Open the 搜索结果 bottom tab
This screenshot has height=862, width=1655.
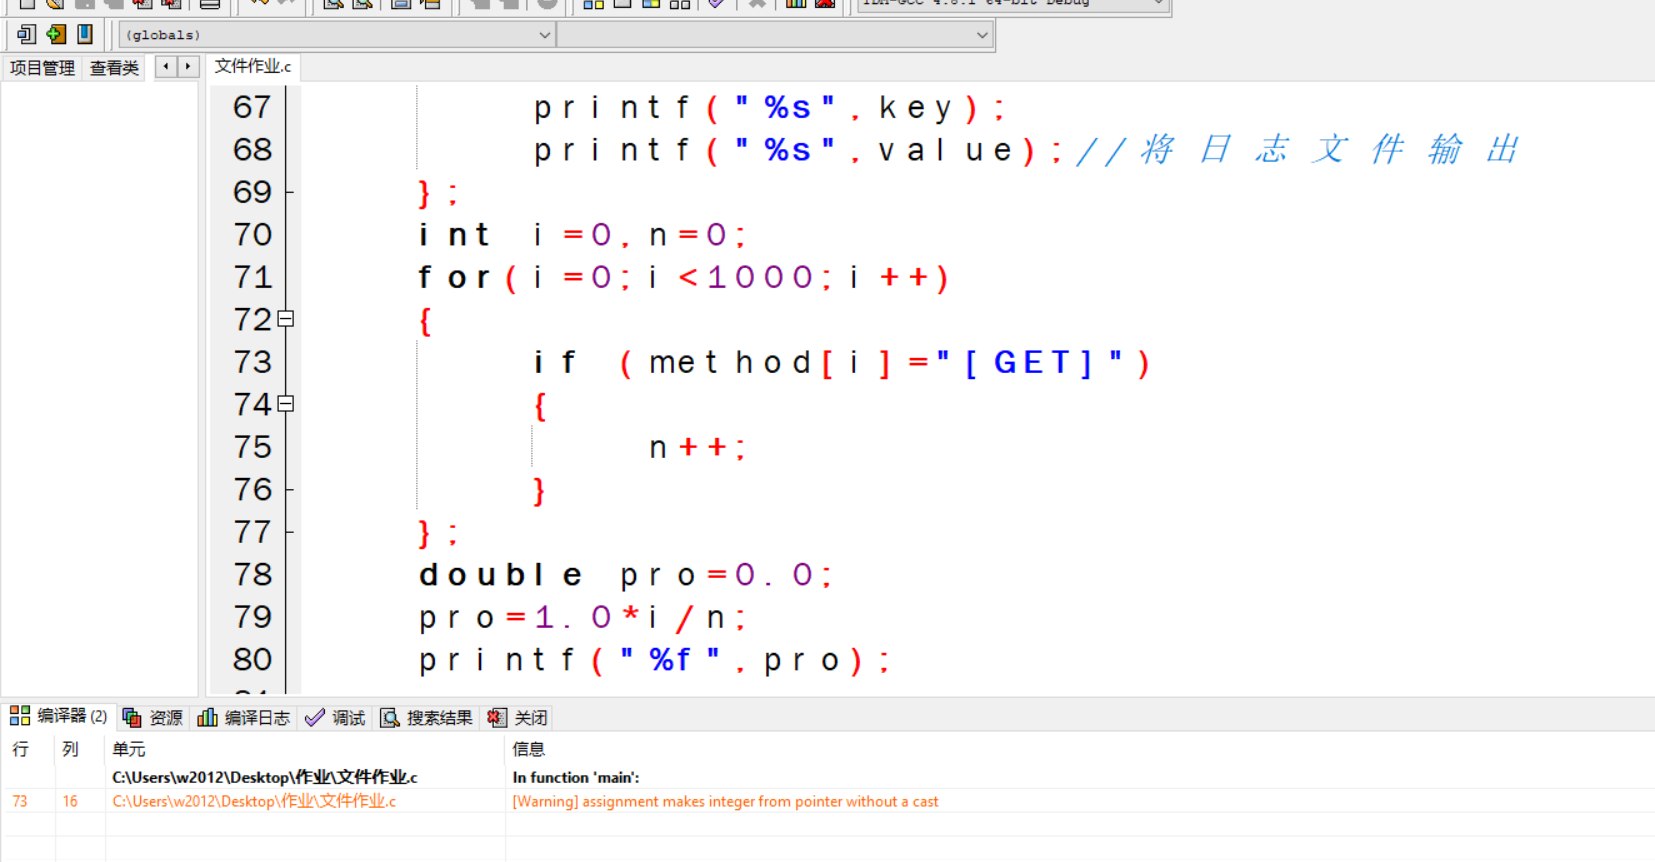point(427,717)
